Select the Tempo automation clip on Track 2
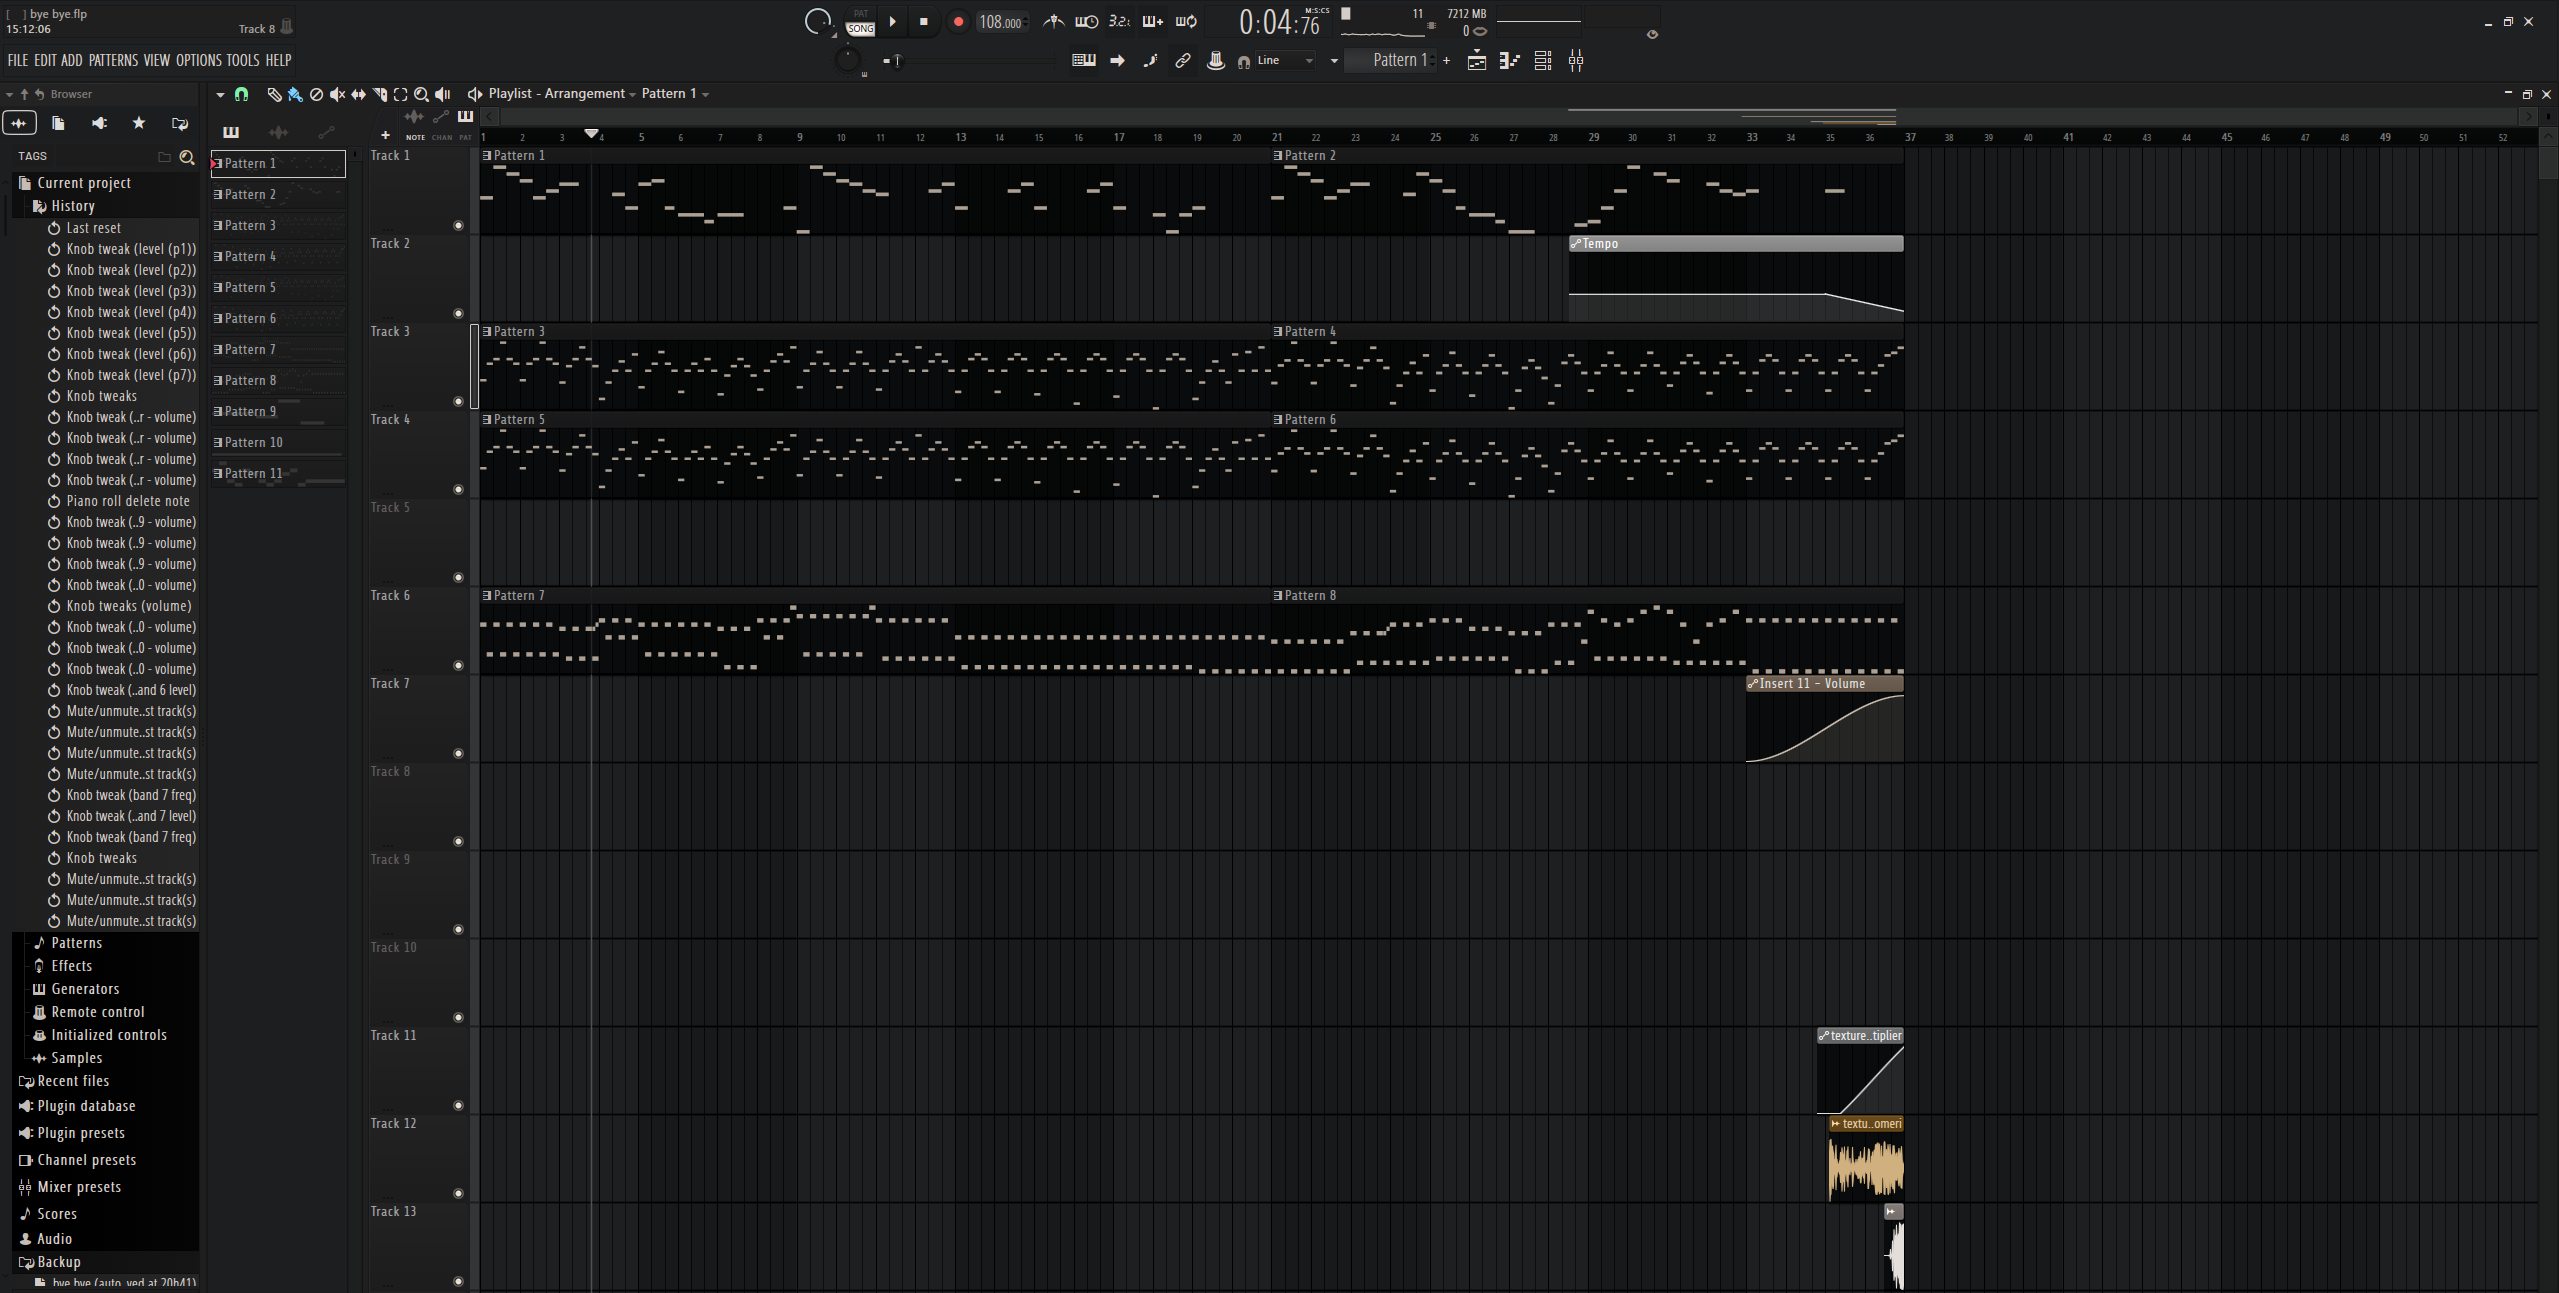The height and width of the screenshot is (1293, 2559). click(1736, 244)
